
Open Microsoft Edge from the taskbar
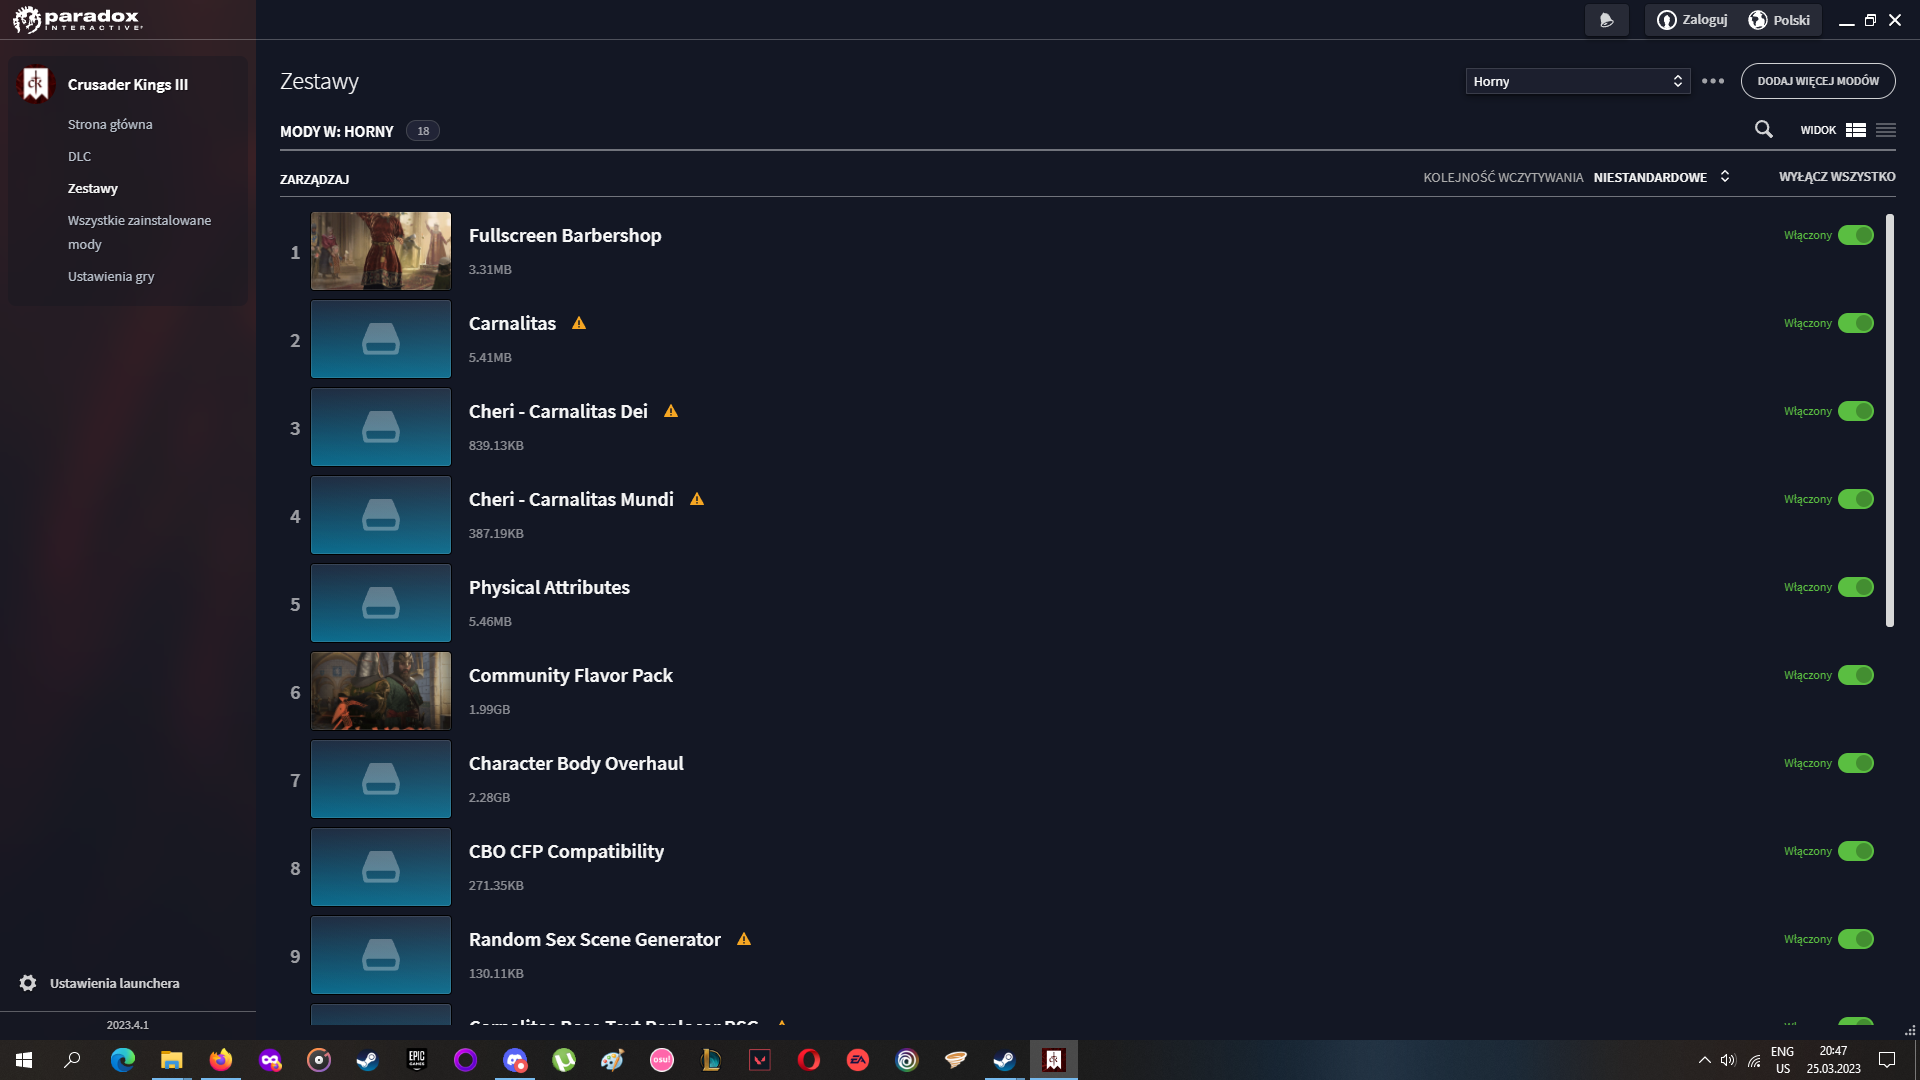coord(123,1060)
